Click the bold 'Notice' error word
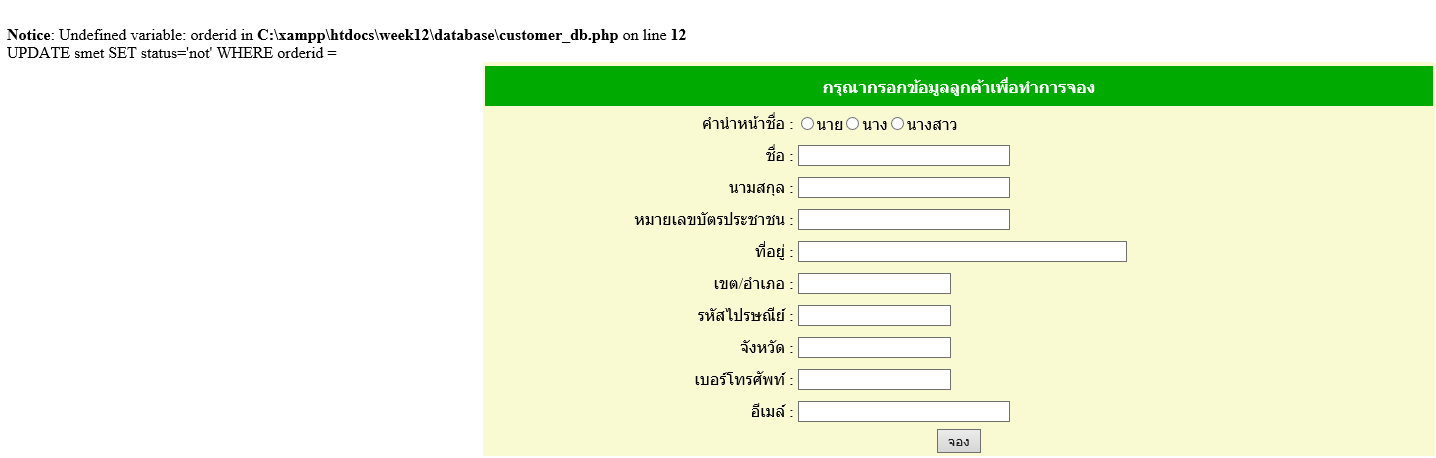The image size is (1436, 458). tap(30, 35)
